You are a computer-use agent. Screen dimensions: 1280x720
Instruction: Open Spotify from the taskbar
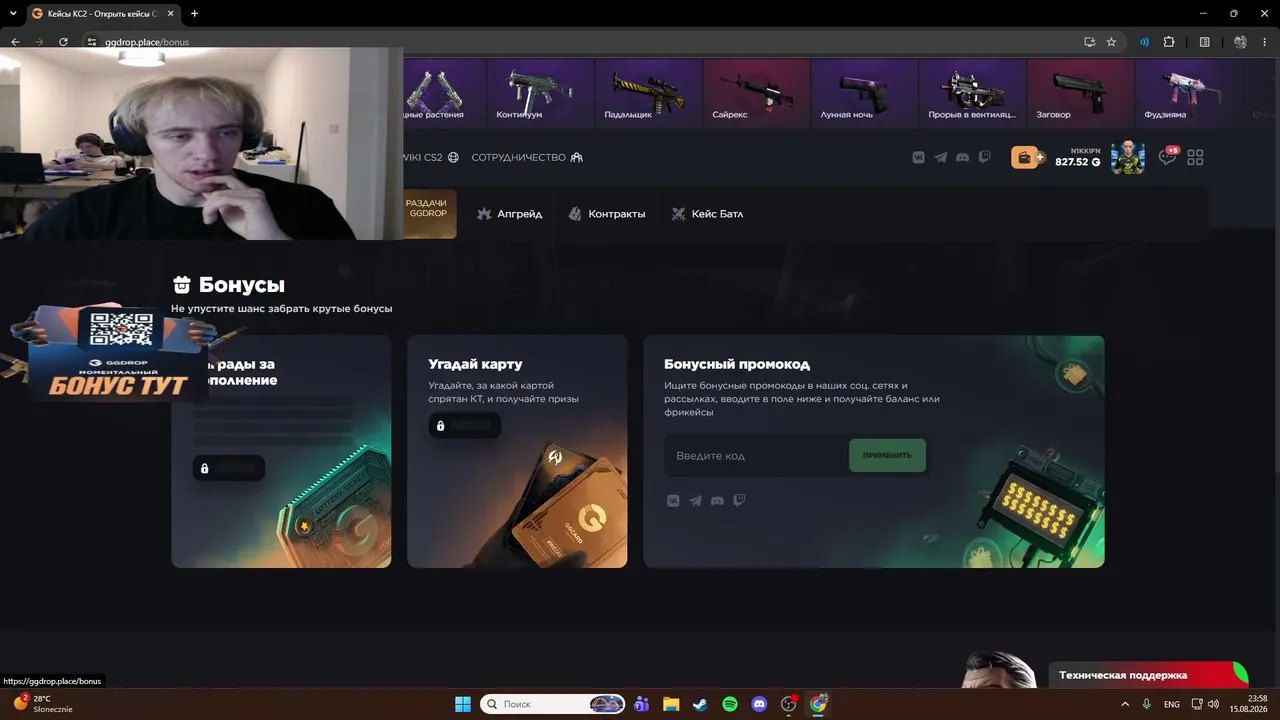pos(730,704)
